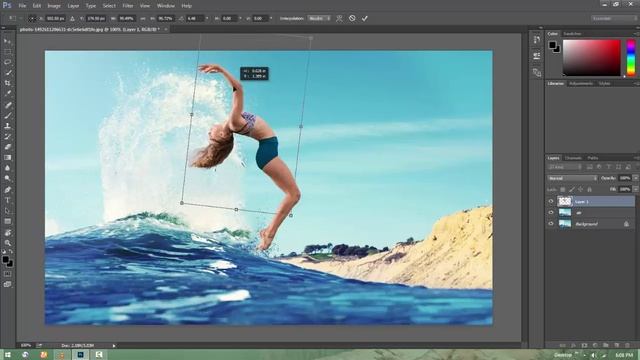The width and height of the screenshot is (640, 360).
Task: Open the layer filter Kind dropdown
Action: pos(565,167)
